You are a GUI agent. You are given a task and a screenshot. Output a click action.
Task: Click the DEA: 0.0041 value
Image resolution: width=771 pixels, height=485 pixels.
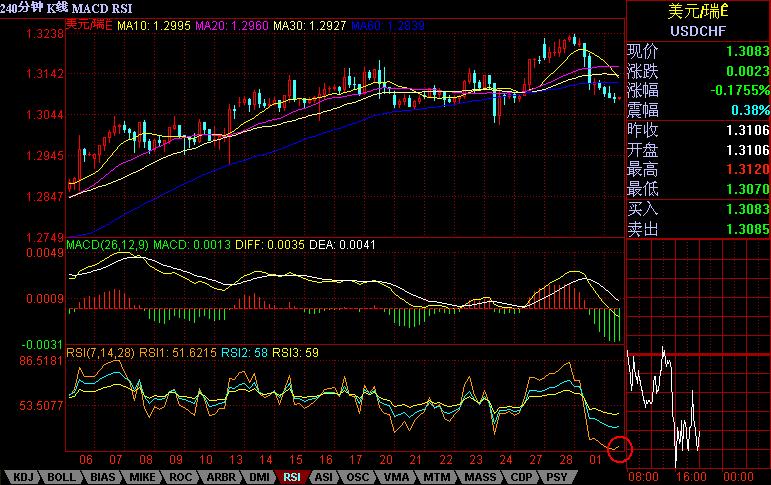tap(342, 244)
